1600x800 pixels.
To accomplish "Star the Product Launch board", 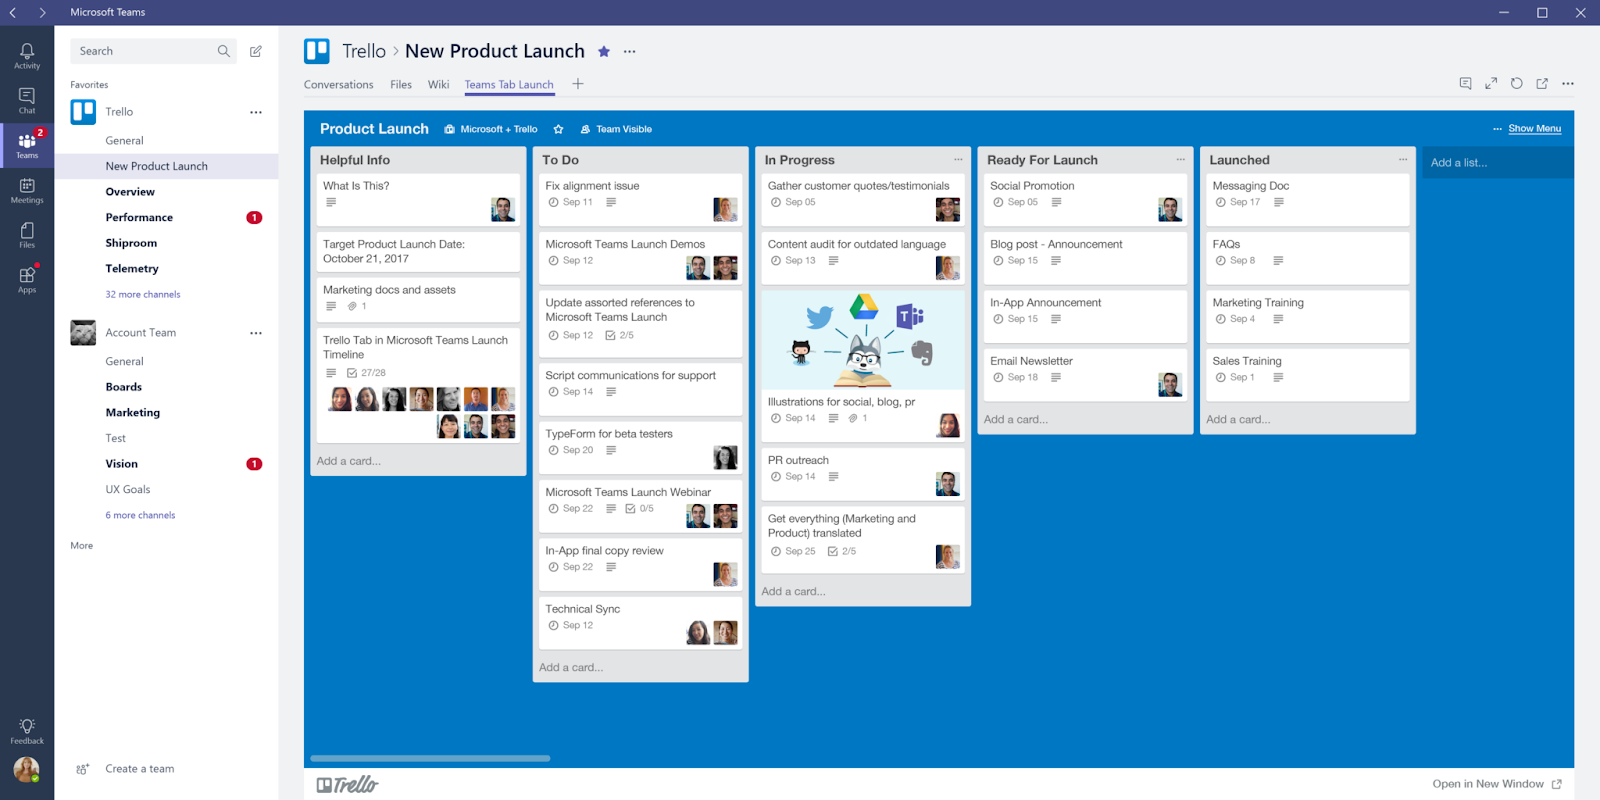I will tap(559, 129).
